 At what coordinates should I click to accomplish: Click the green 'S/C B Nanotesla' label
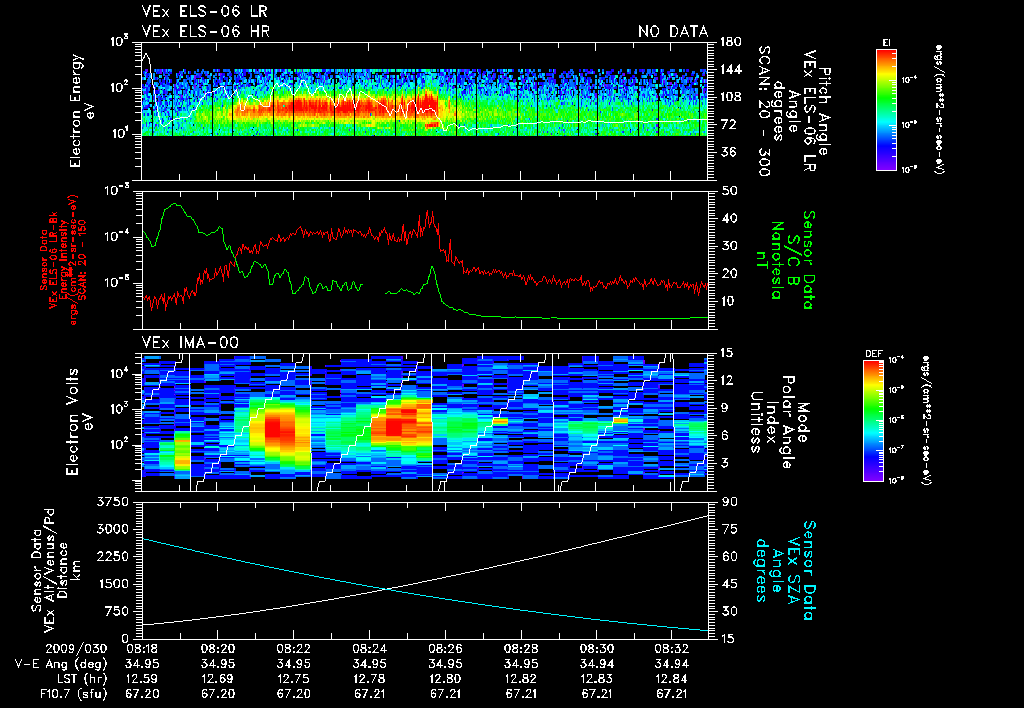click(x=784, y=259)
